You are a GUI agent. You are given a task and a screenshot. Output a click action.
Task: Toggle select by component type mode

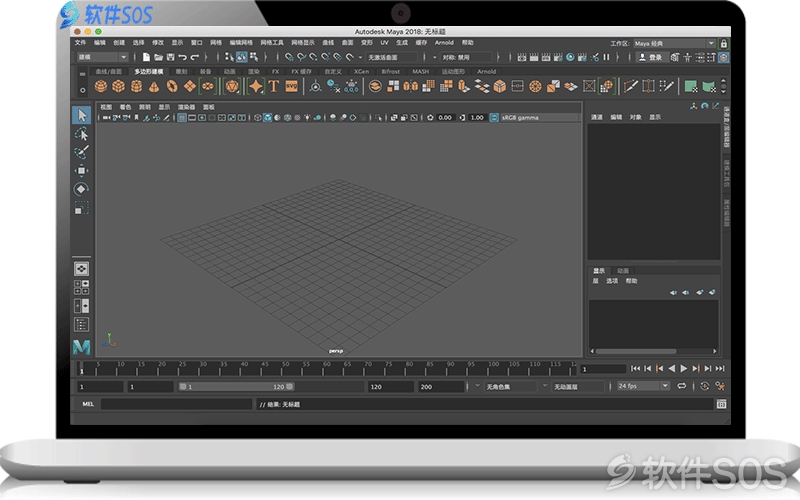click(x=254, y=57)
